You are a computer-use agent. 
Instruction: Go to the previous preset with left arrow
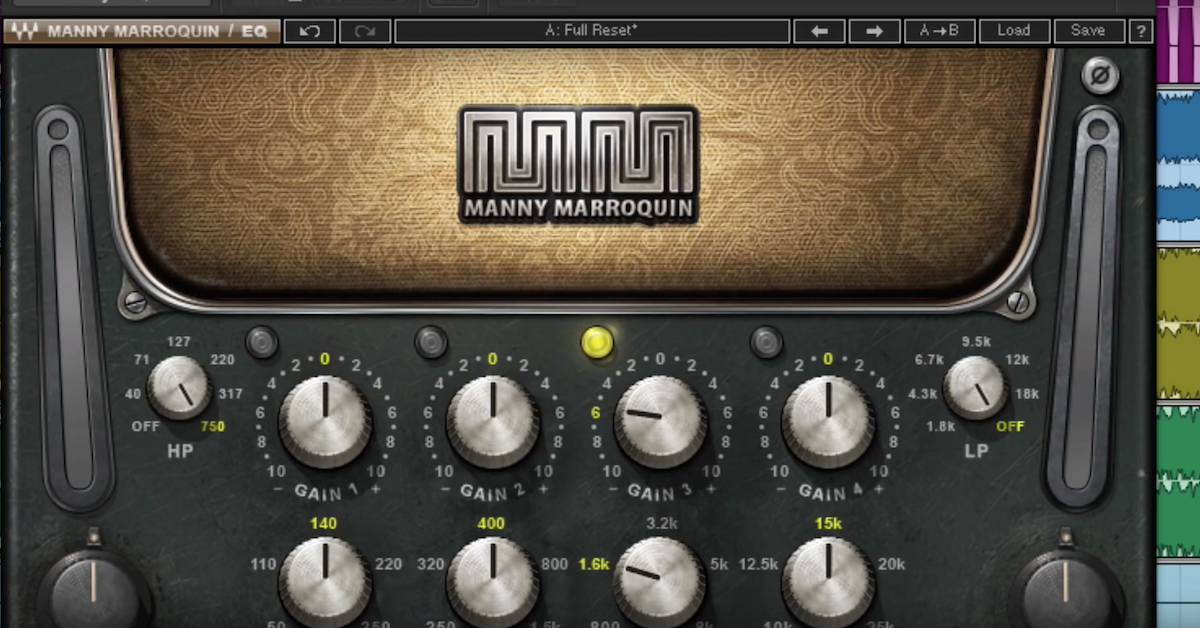coord(819,31)
